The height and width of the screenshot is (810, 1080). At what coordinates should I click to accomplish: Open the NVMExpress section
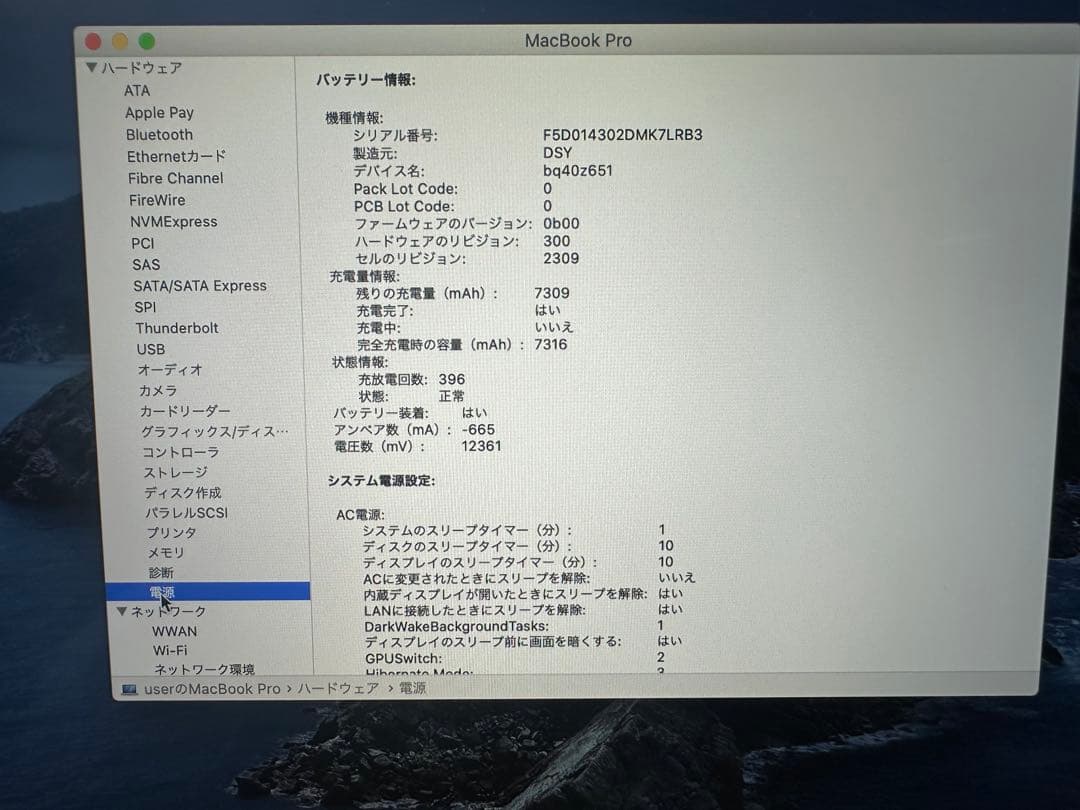172,221
